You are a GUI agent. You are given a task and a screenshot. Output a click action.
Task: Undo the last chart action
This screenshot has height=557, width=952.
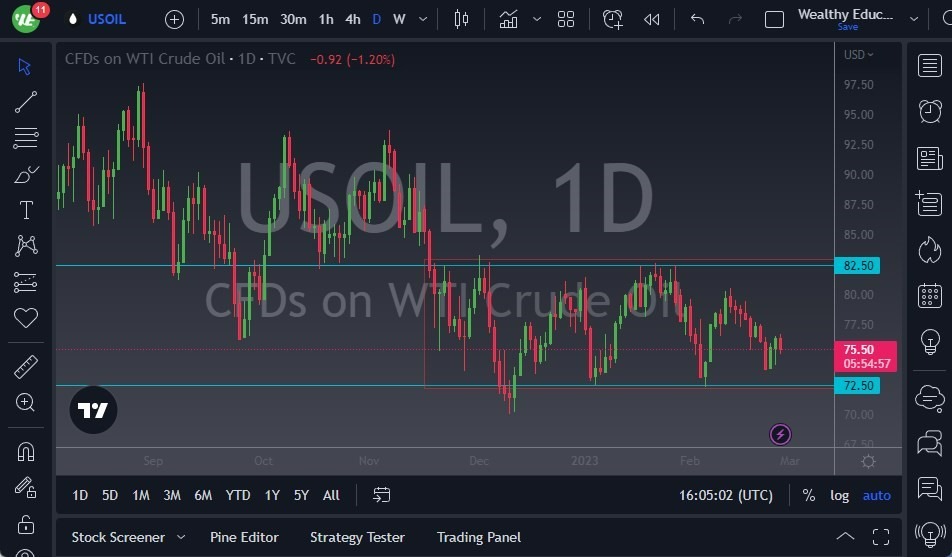698,19
